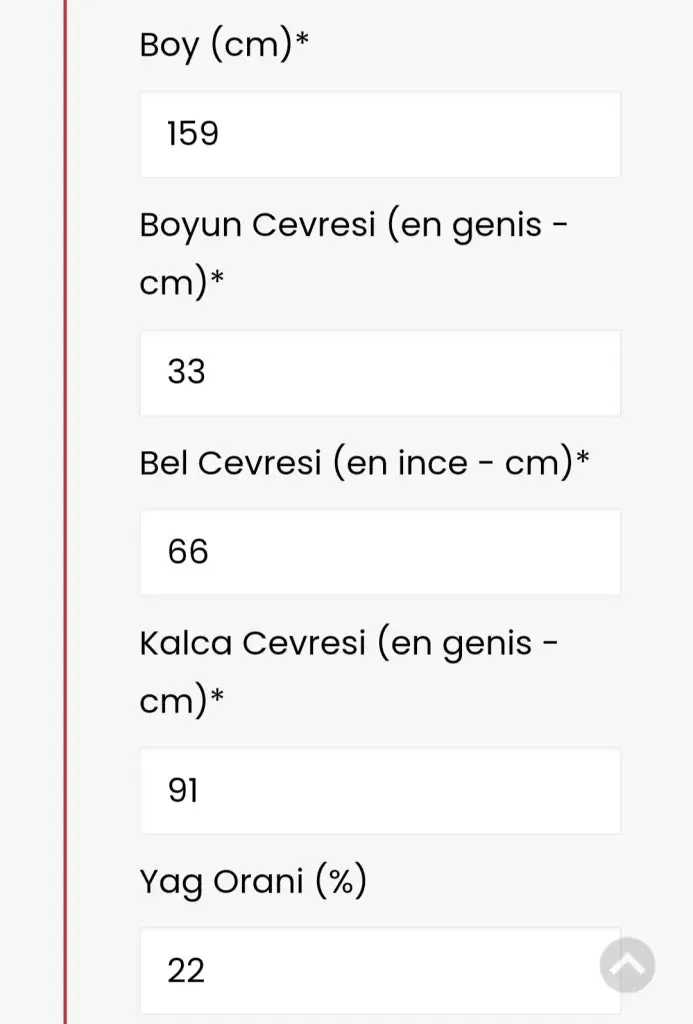Click the Kalca Cevresi input field
693x1024 pixels.
pos(380,791)
